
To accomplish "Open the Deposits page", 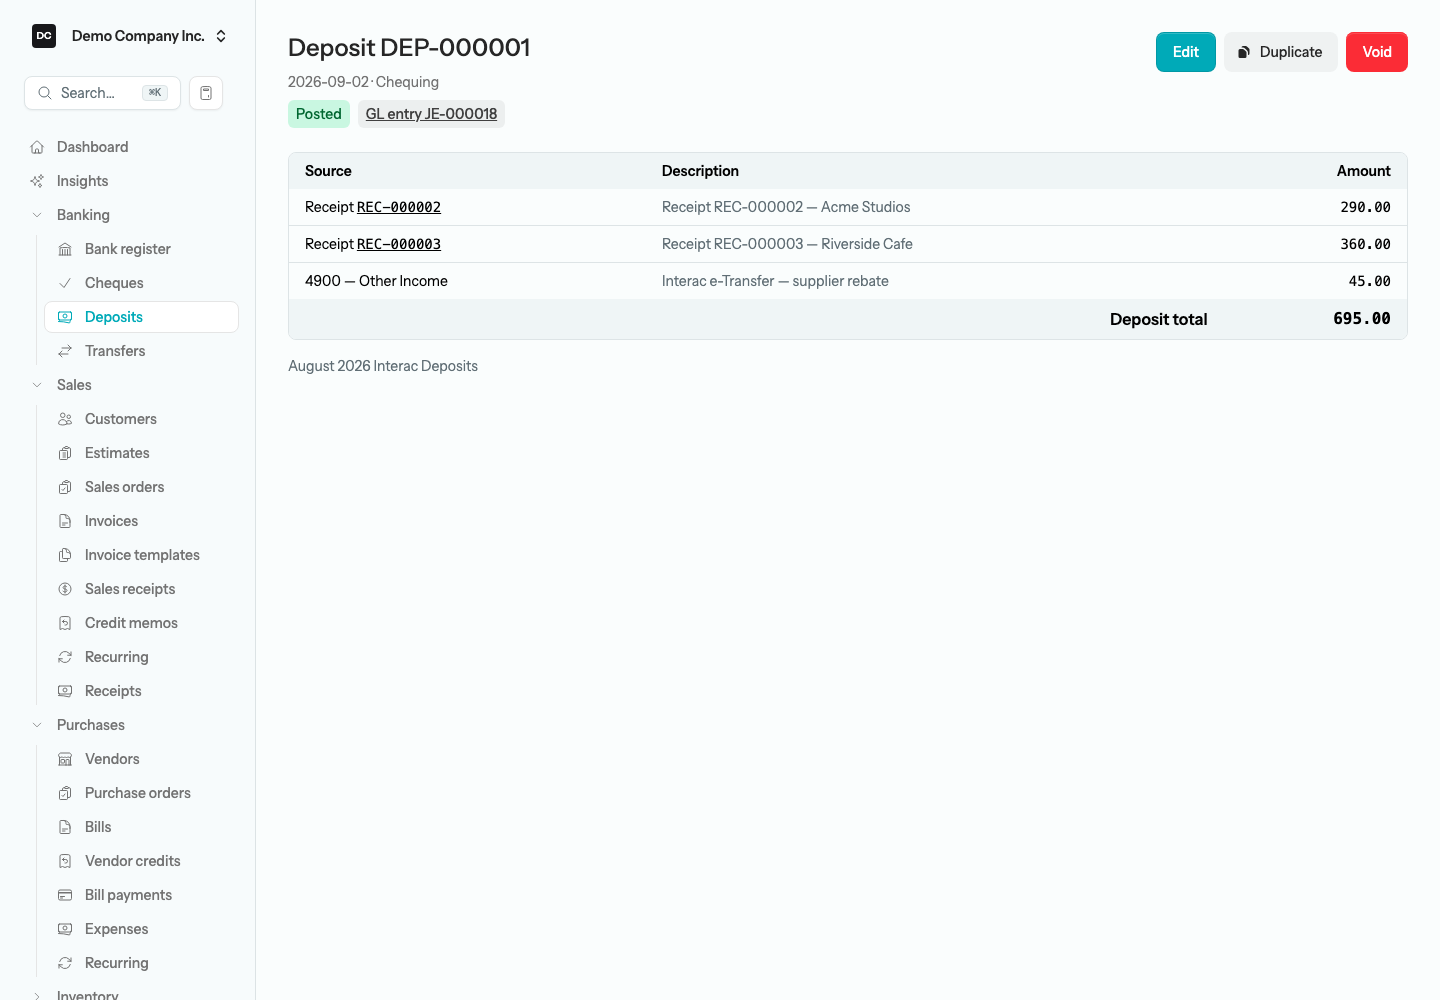I will (141, 317).
